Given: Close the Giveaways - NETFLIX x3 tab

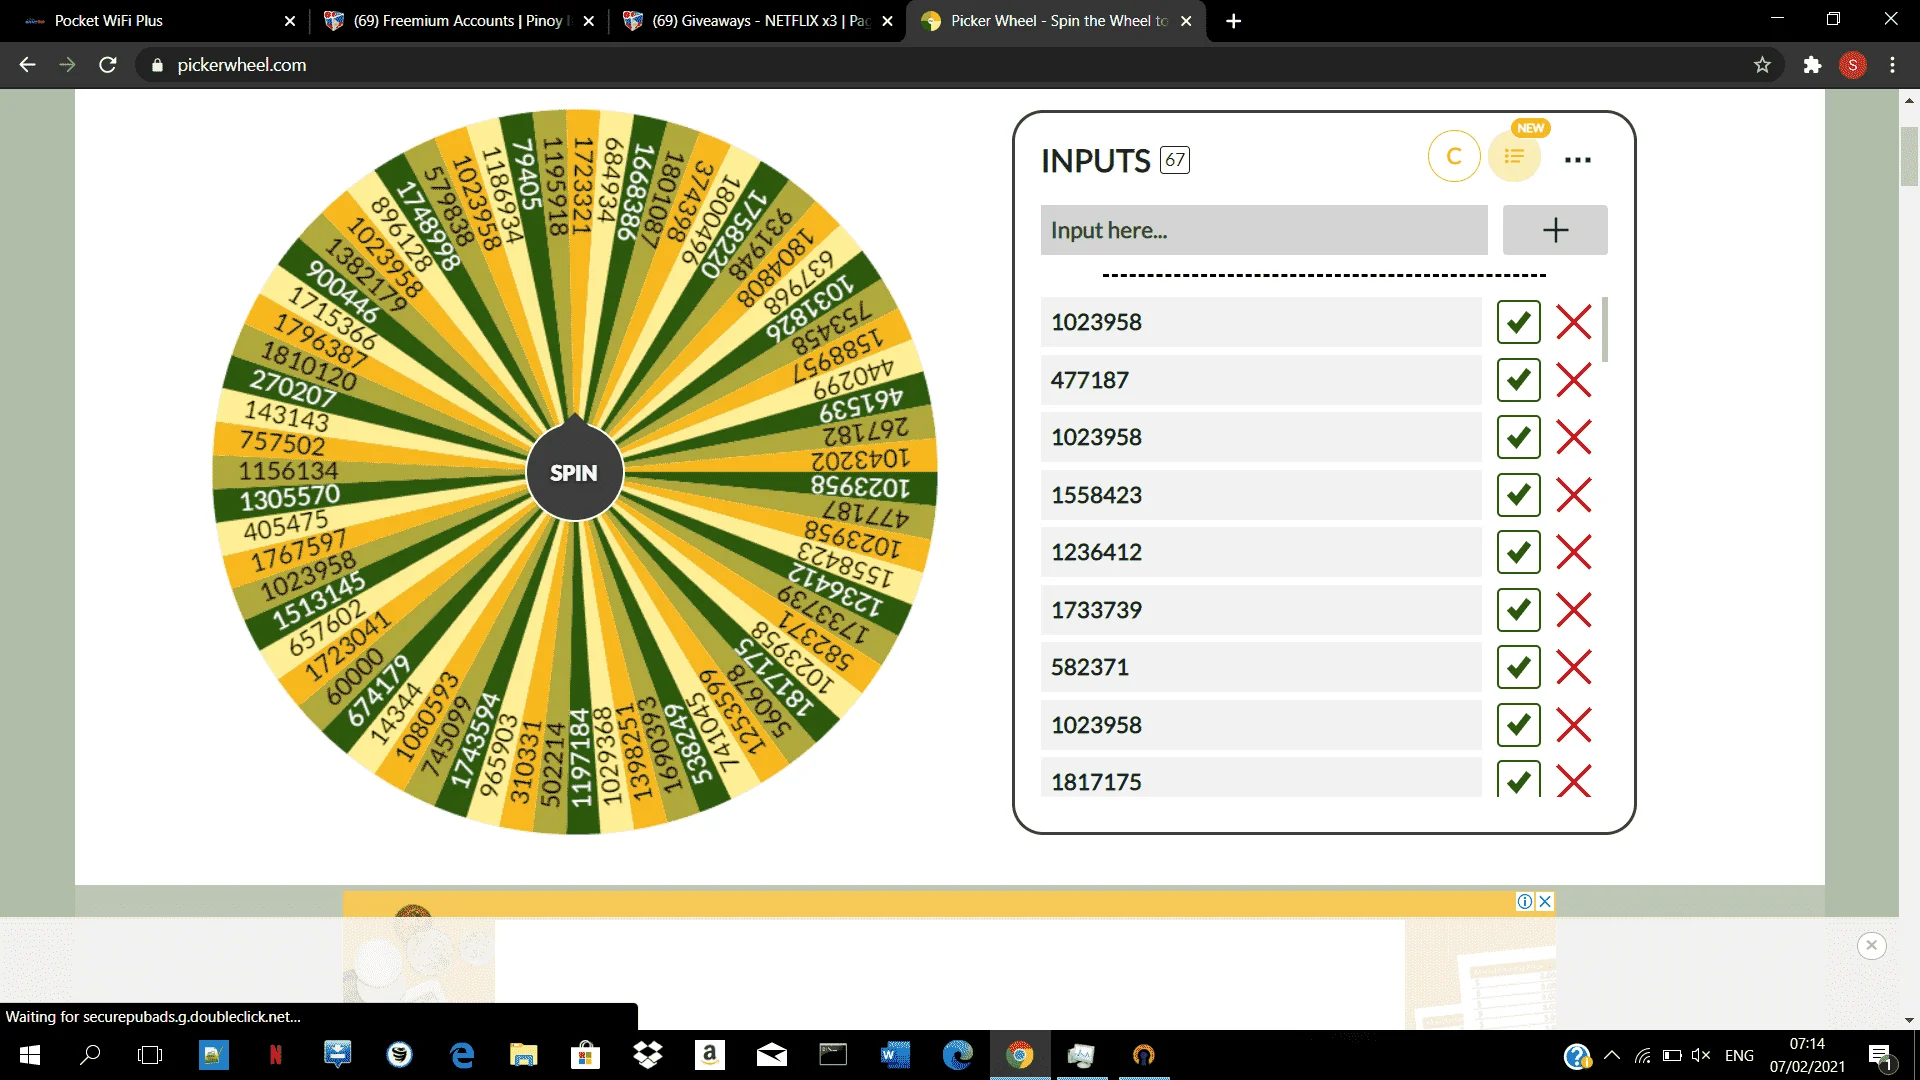Looking at the screenshot, I should [887, 21].
